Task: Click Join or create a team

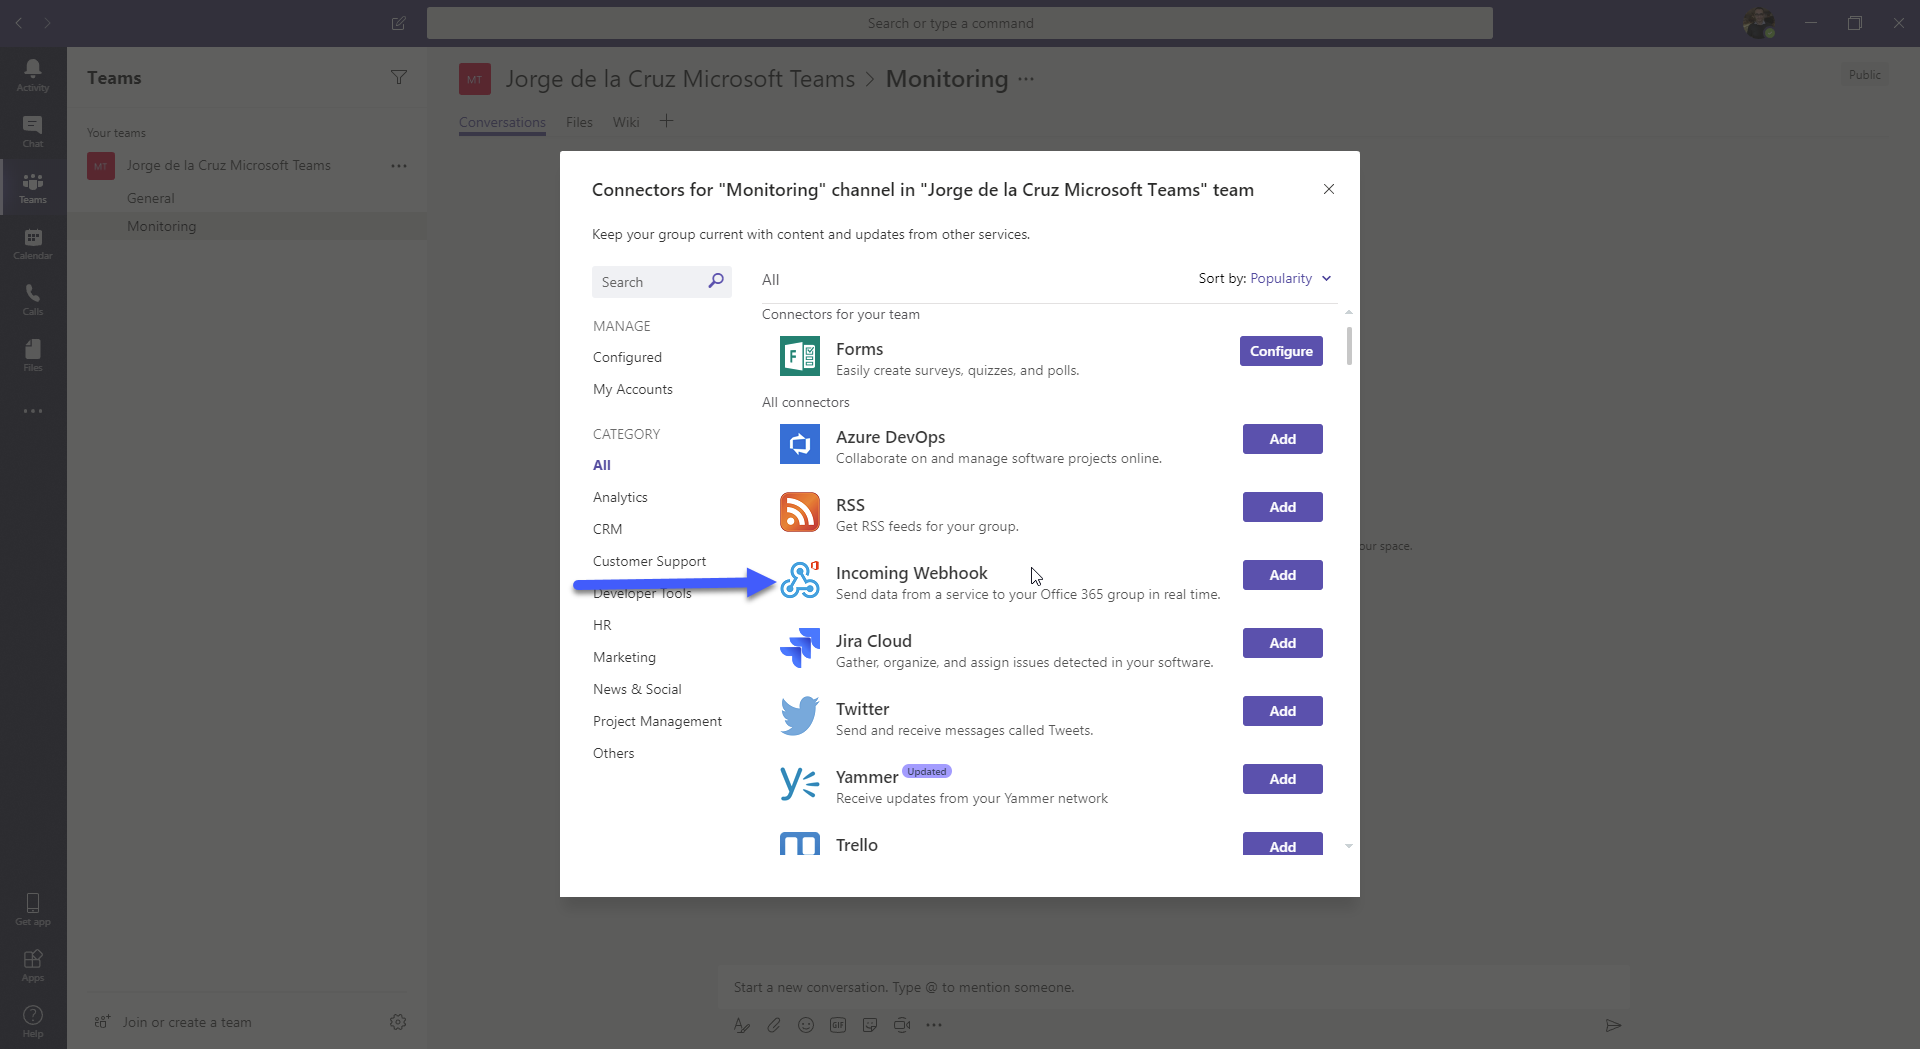Action: 172,1022
